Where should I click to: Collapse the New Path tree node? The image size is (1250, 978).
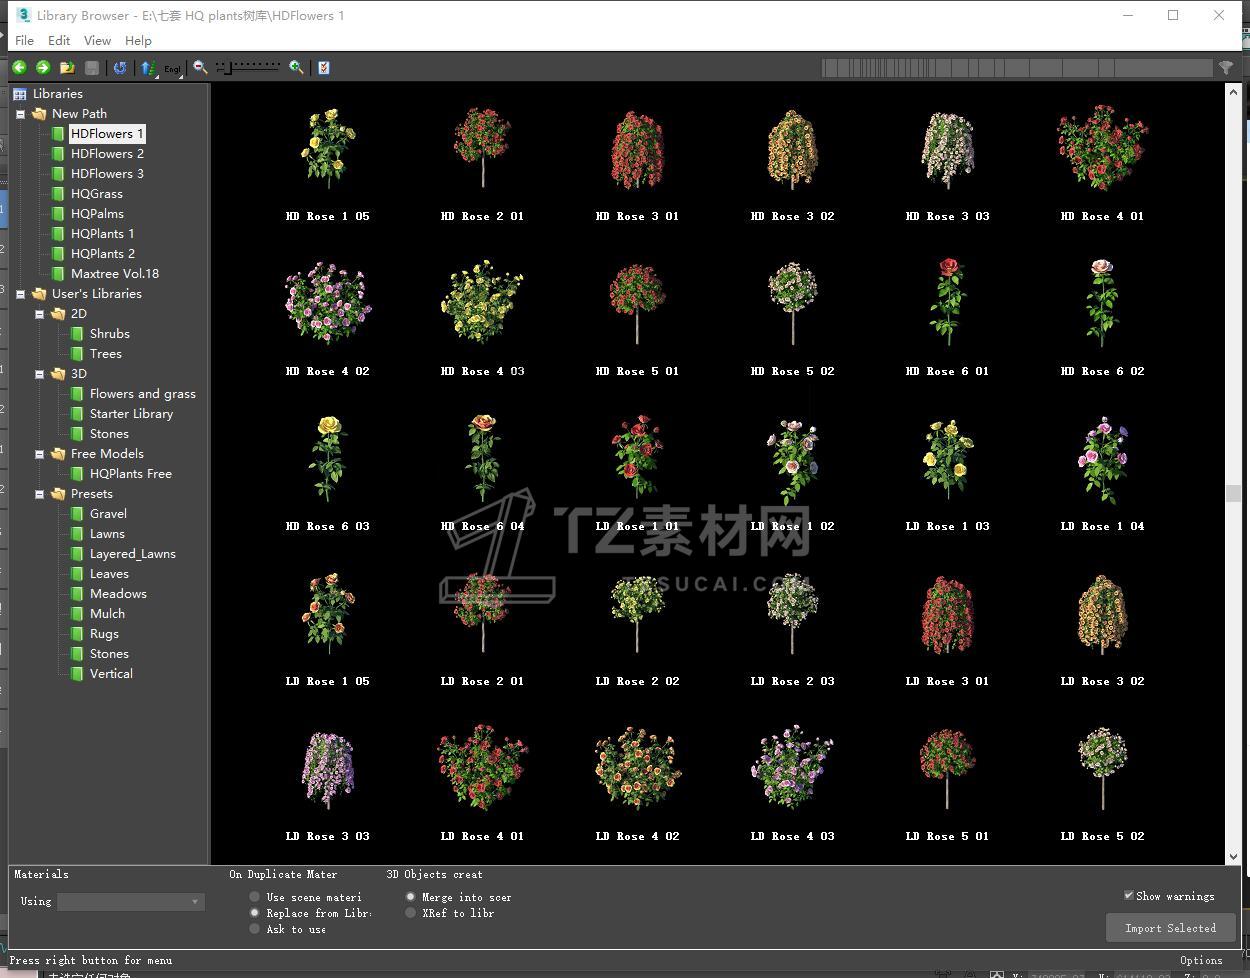[x=20, y=114]
